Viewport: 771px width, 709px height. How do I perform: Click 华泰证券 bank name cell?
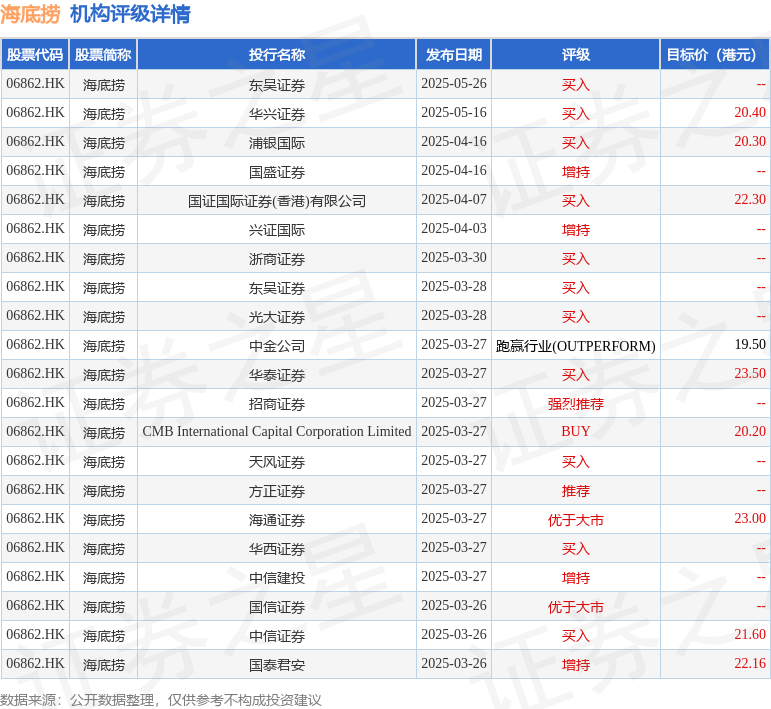(277, 375)
